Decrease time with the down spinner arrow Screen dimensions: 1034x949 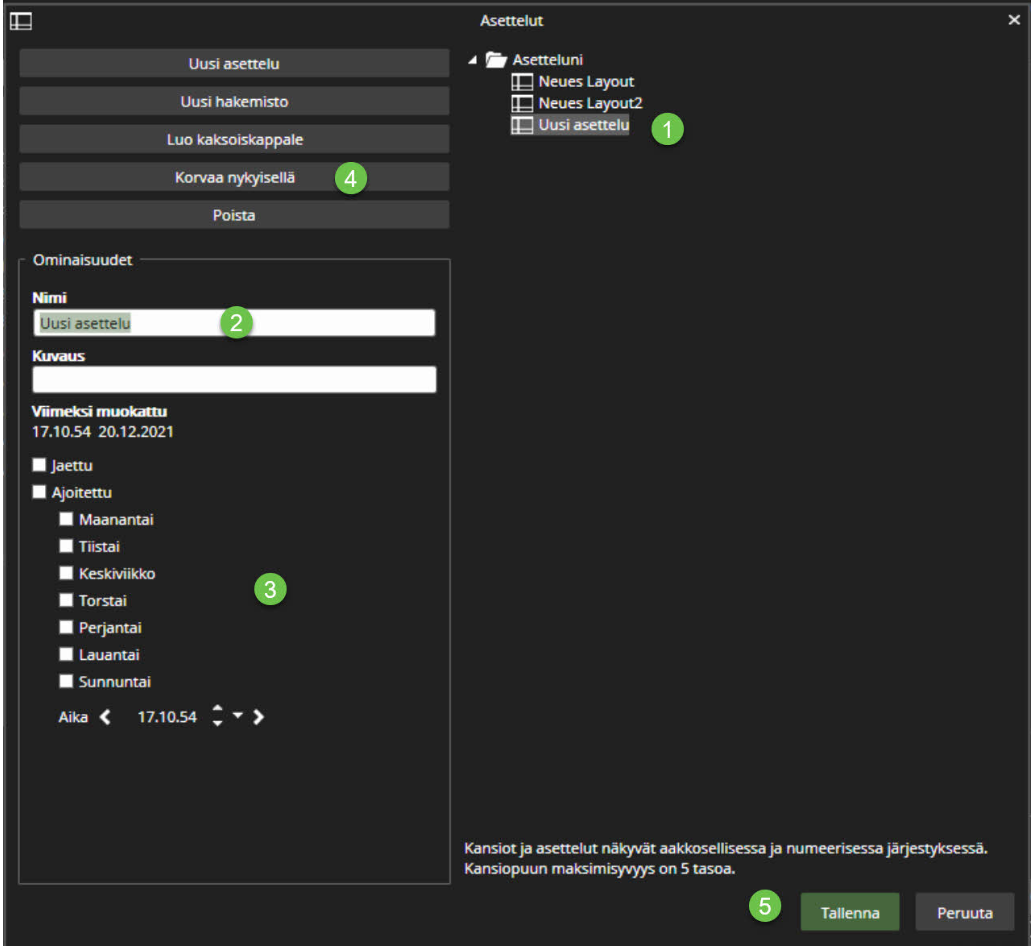click(218, 724)
